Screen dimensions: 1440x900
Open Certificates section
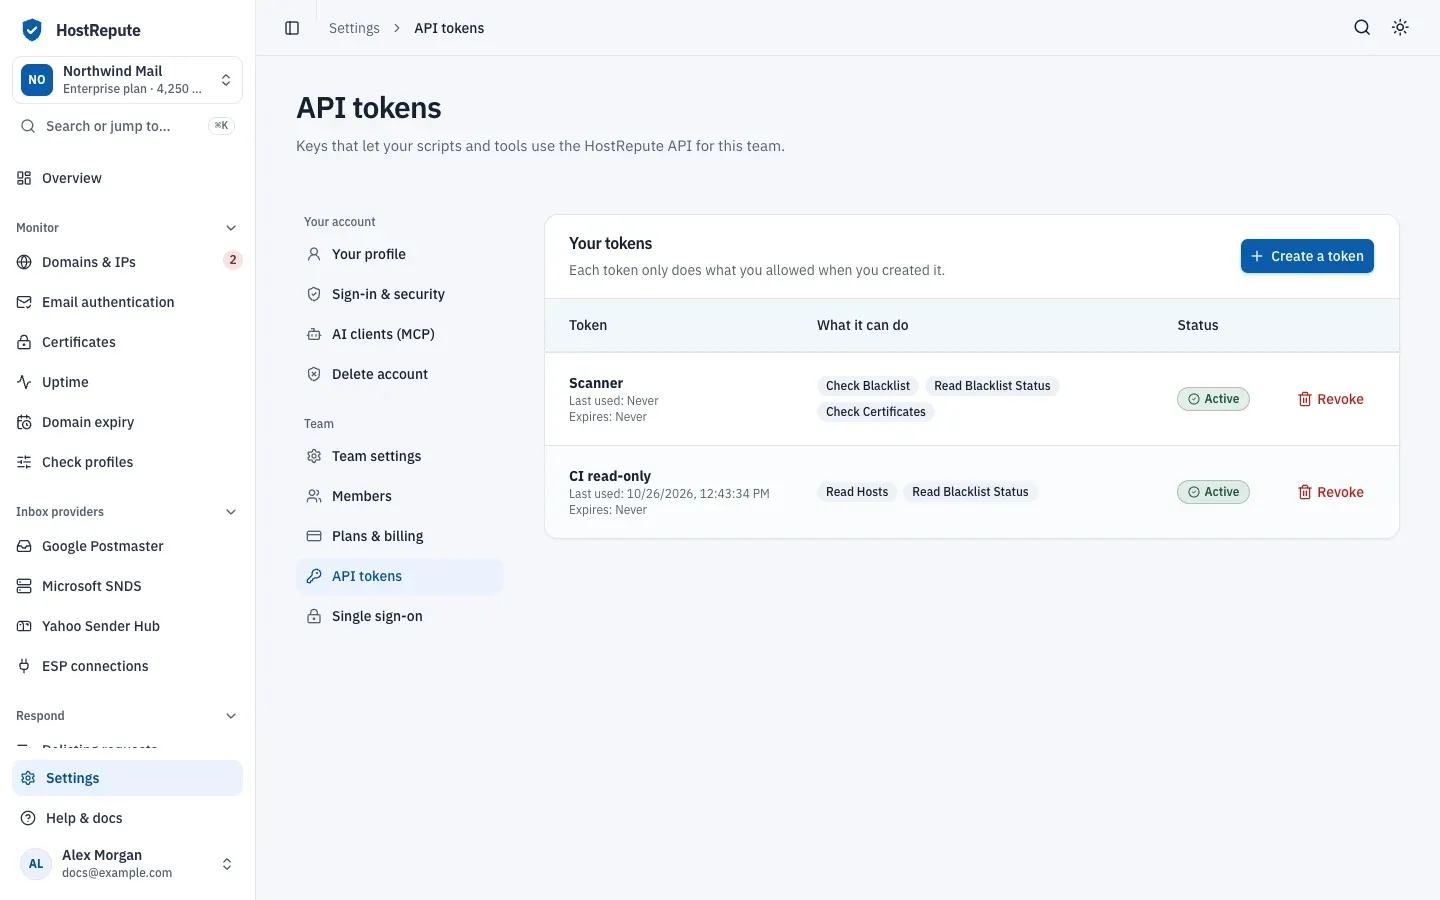pyautogui.click(x=127, y=342)
